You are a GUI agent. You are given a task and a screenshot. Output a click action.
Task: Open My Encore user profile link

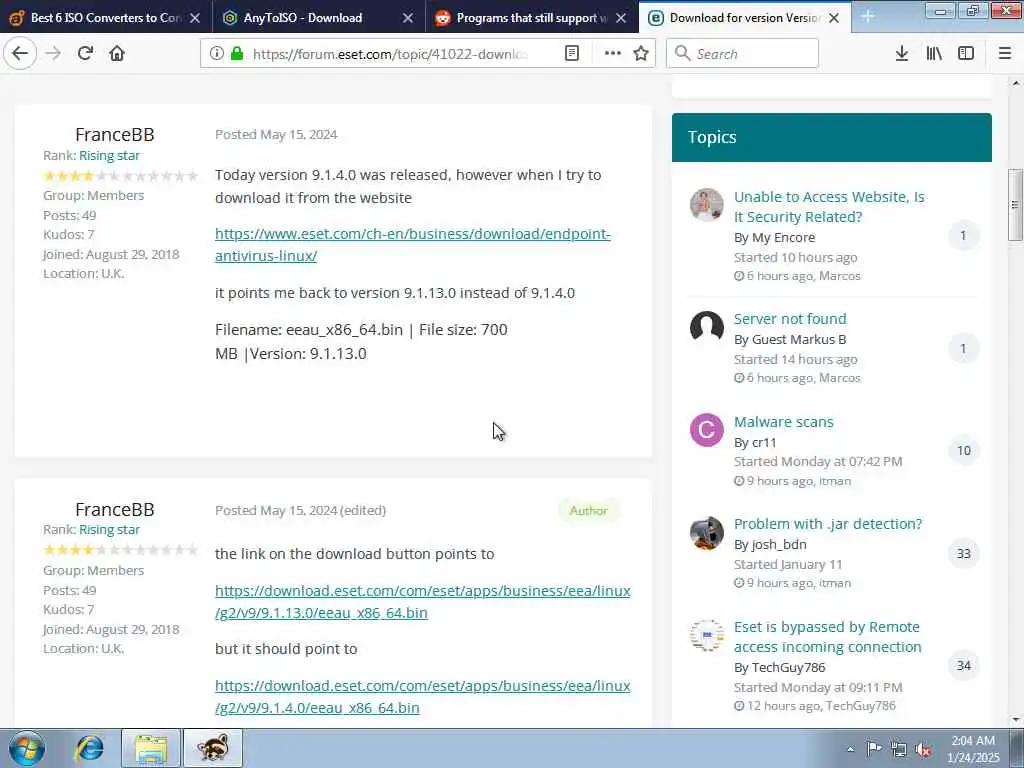[784, 238]
